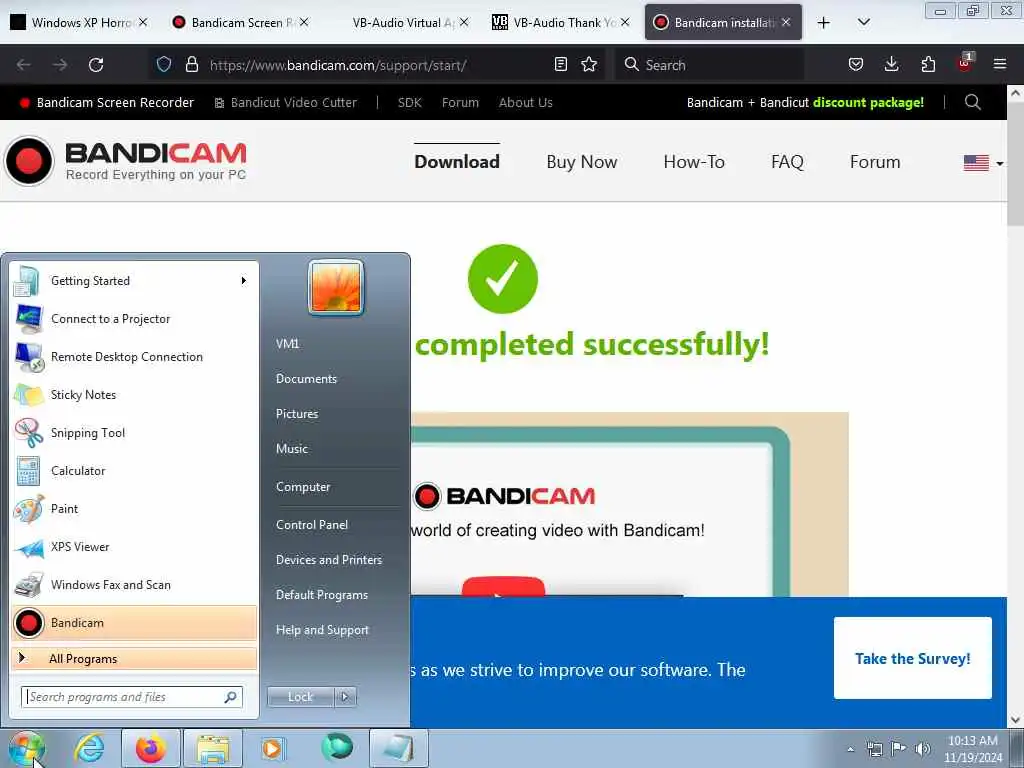Click the Firefox Search box
Viewport: 1024px width, 768px height.
click(709, 65)
